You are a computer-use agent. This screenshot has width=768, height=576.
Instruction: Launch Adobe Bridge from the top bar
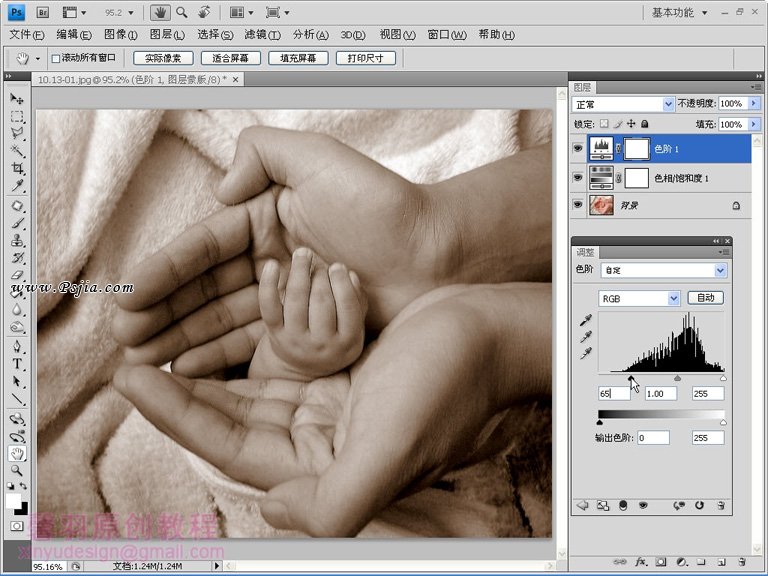pyautogui.click(x=43, y=13)
